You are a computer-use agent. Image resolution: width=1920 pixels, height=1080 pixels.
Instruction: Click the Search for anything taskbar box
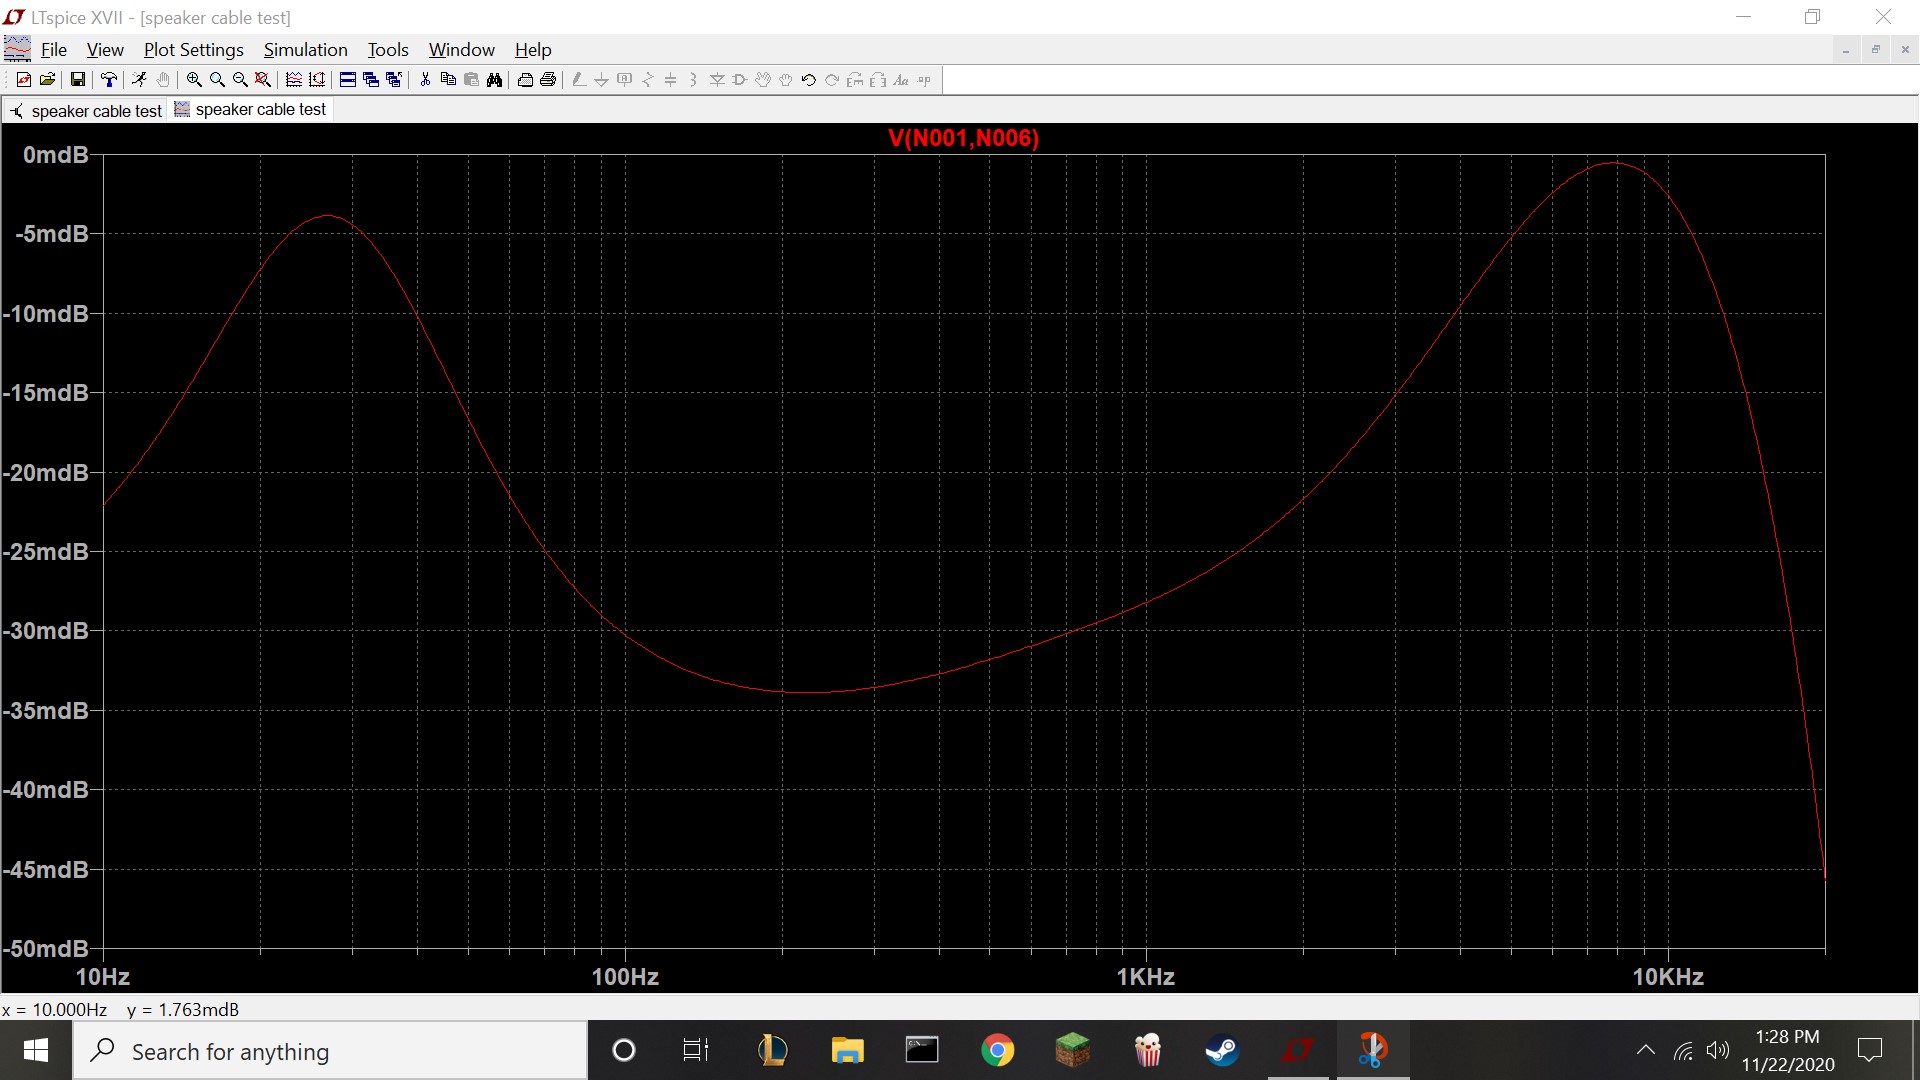click(x=330, y=1051)
